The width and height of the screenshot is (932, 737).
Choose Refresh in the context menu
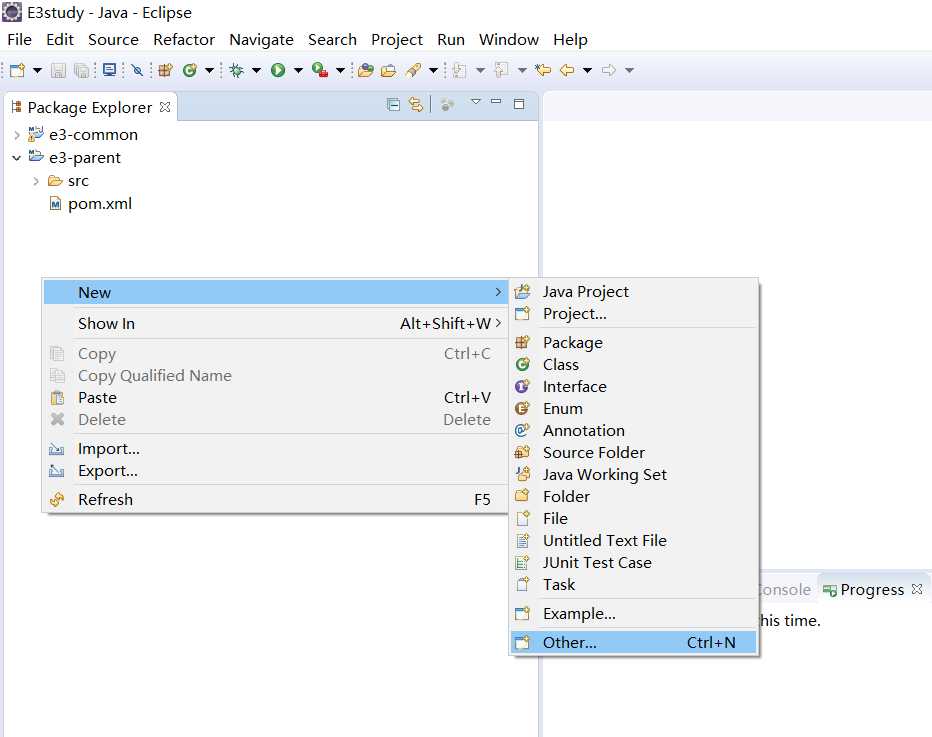tap(276, 500)
